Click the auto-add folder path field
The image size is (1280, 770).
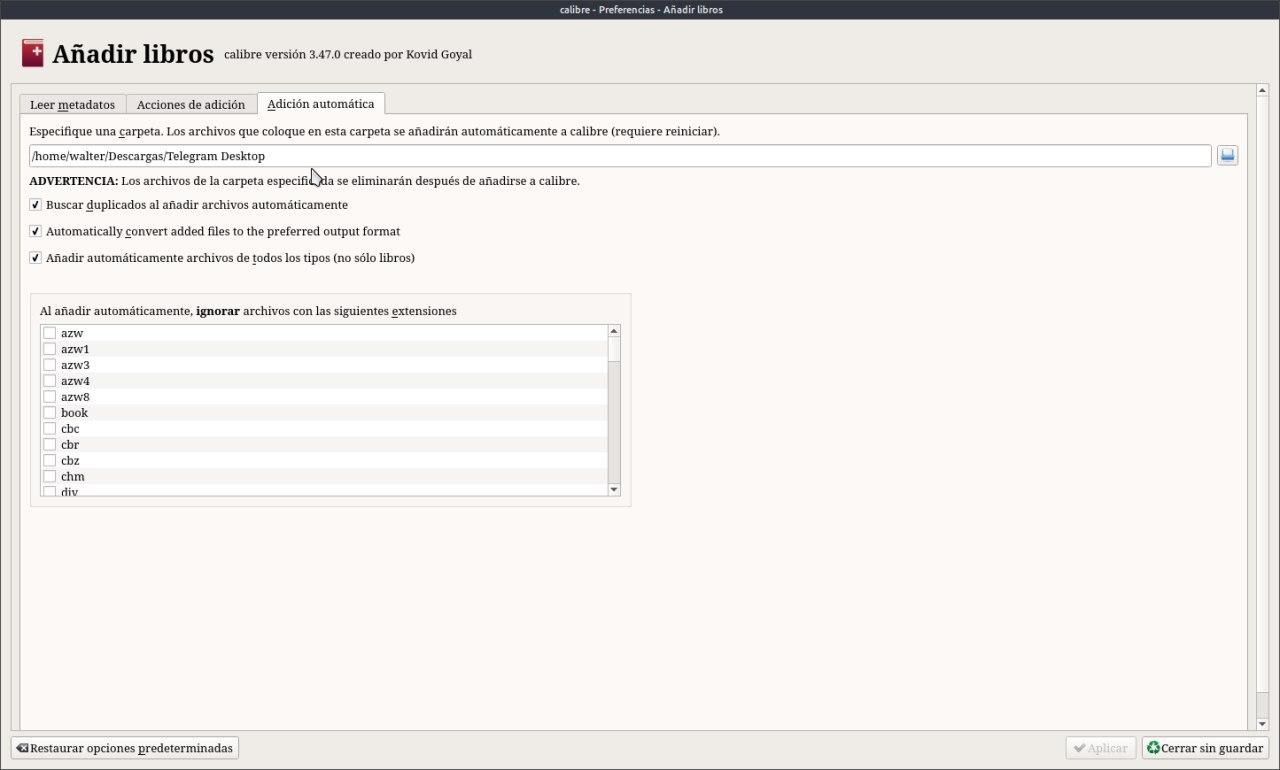[x=620, y=156]
